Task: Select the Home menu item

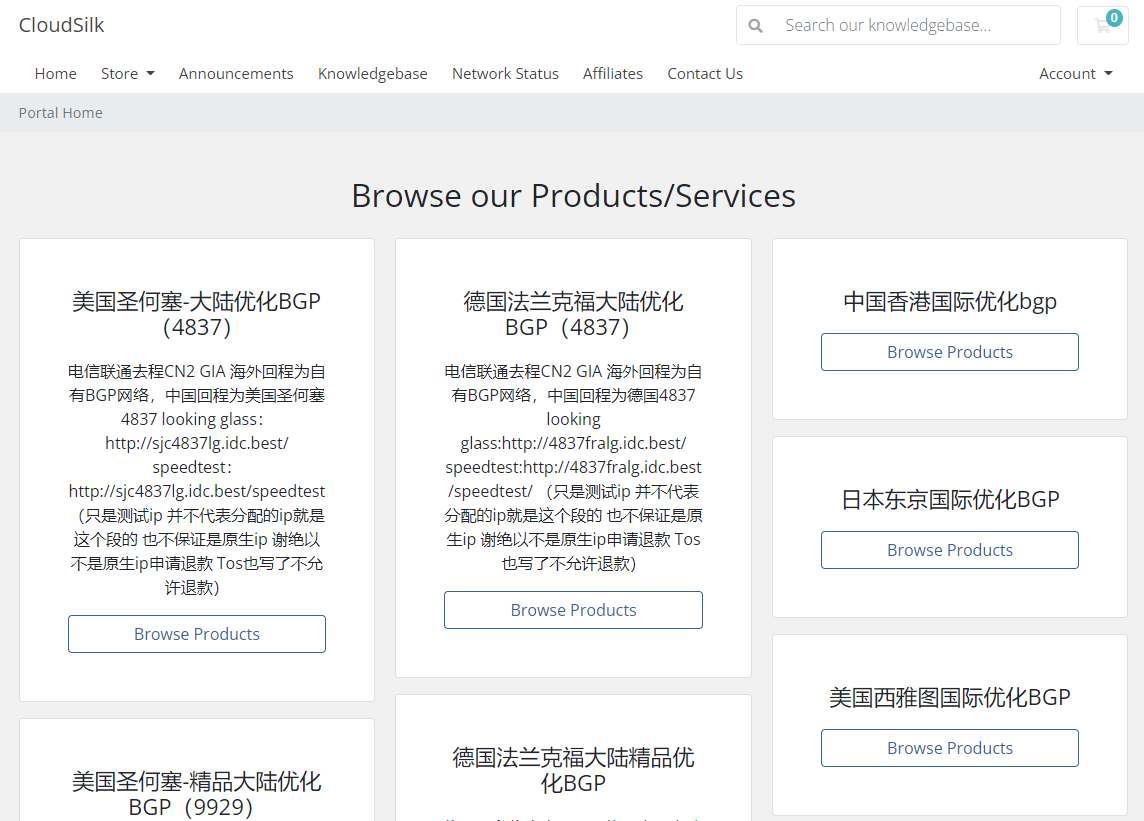Action: tap(55, 73)
